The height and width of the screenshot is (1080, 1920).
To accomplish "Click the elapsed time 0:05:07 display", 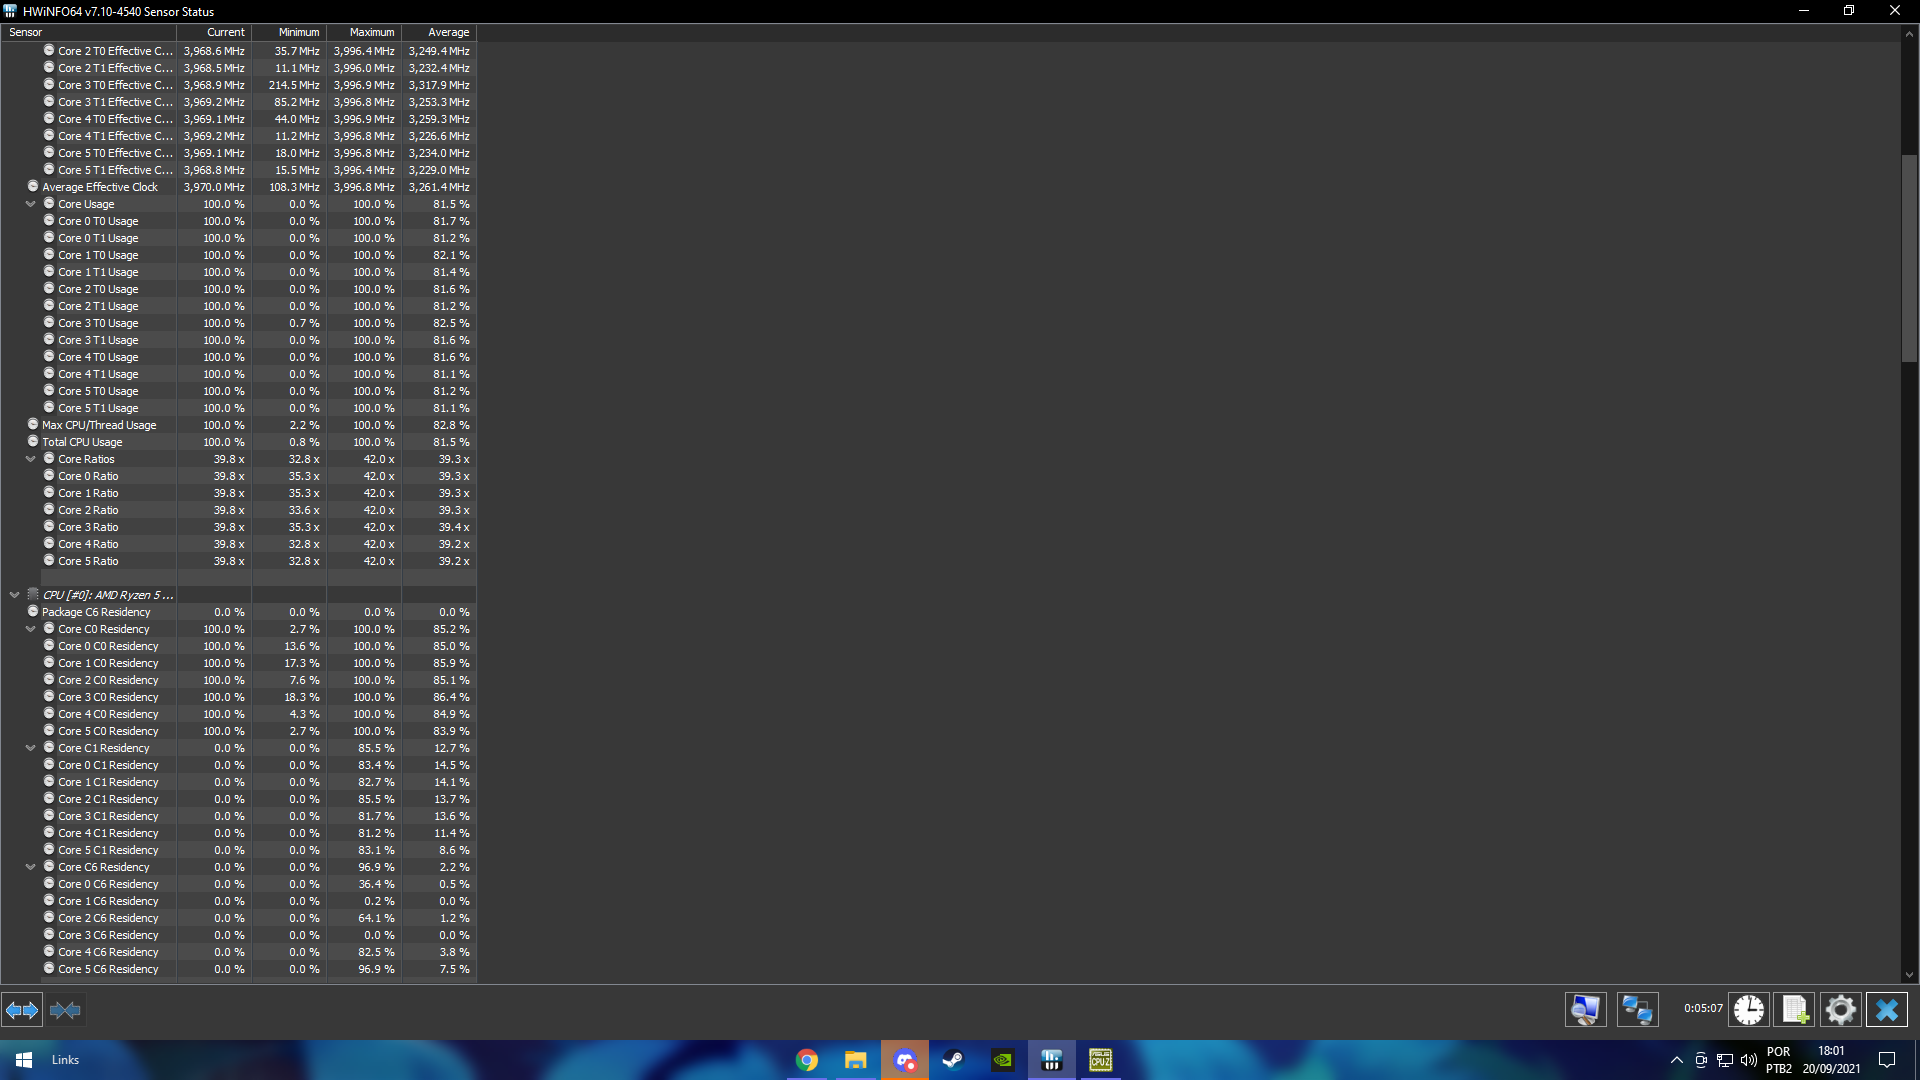I will (x=1703, y=1008).
